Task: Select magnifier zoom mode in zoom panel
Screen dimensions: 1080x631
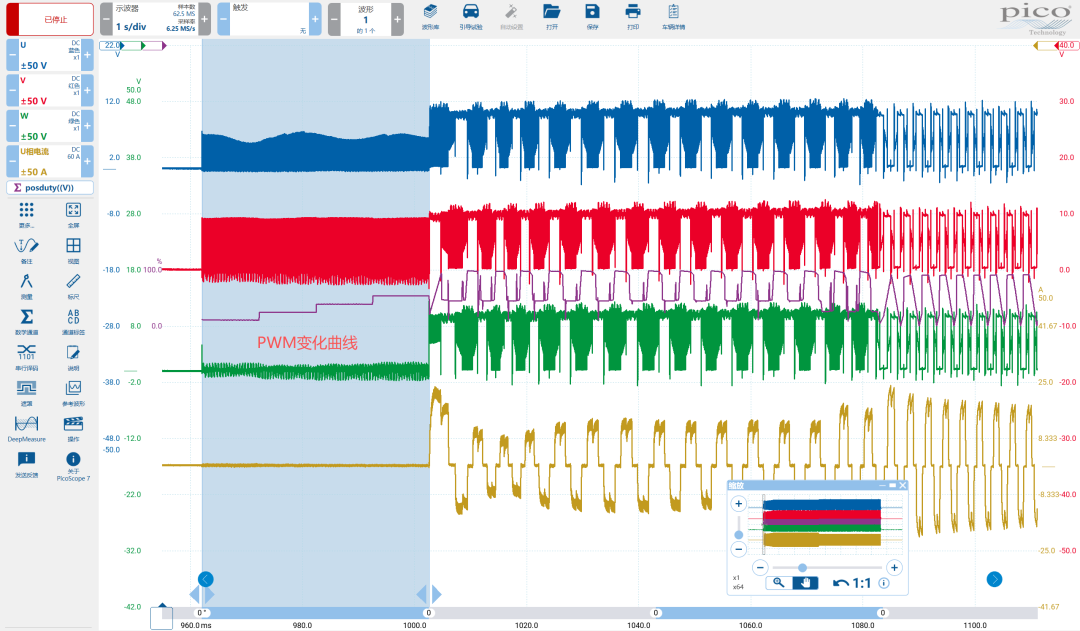Action: coord(778,583)
